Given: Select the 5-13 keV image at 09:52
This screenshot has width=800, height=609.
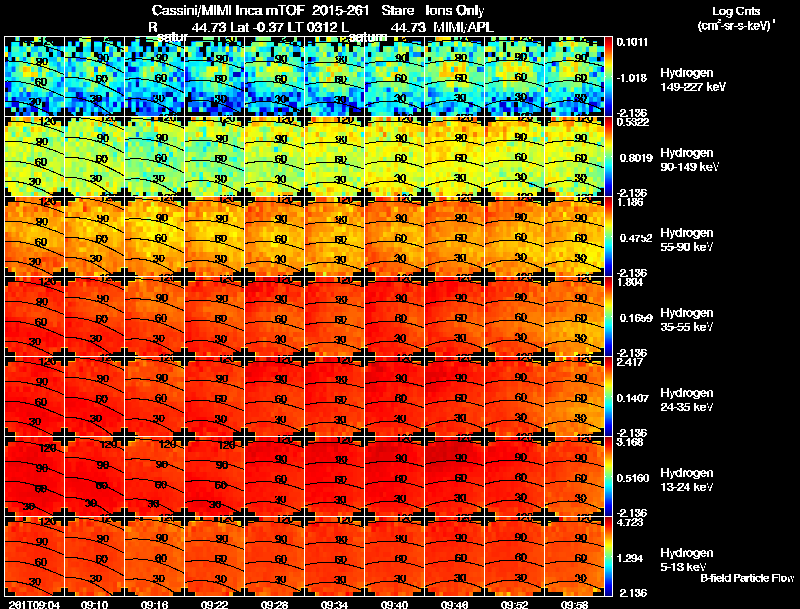Looking at the screenshot, I should (x=514, y=557).
